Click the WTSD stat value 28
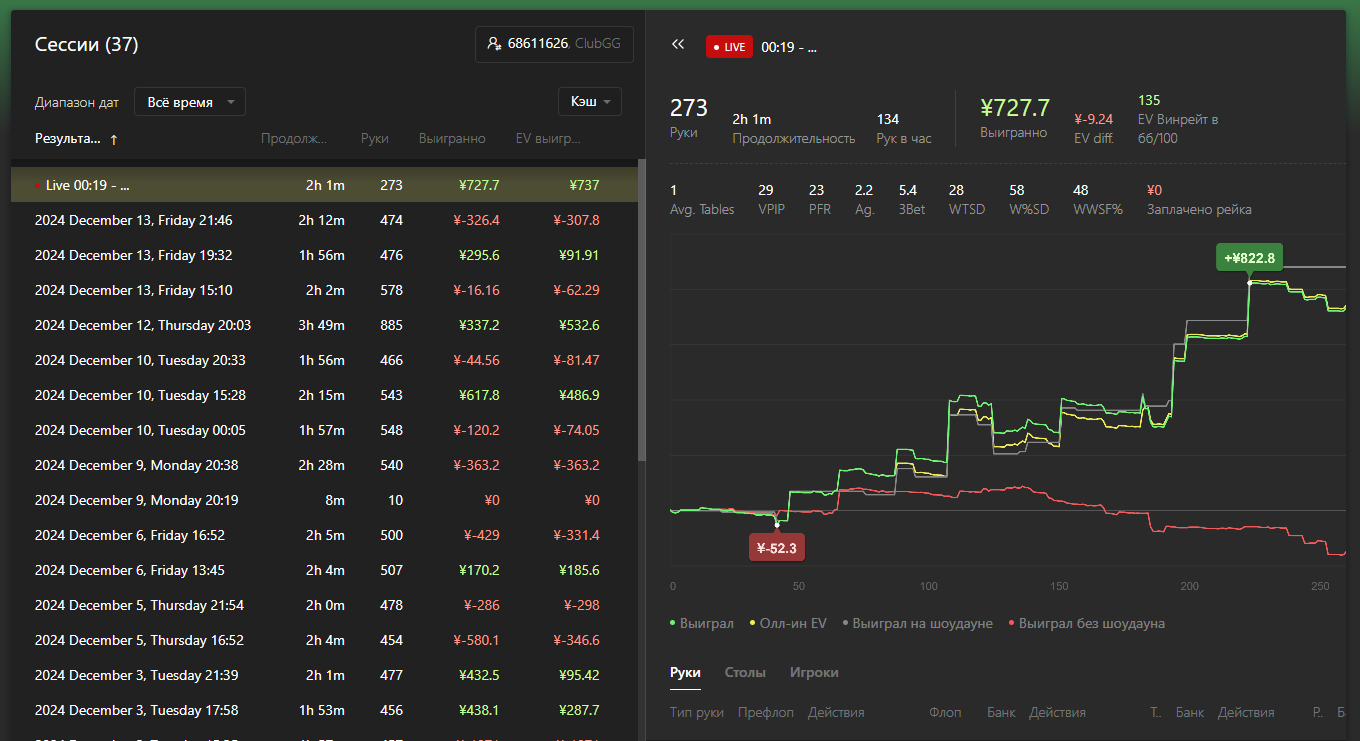Image resolution: width=1360 pixels, height=741 pixels. coord(956,190)
